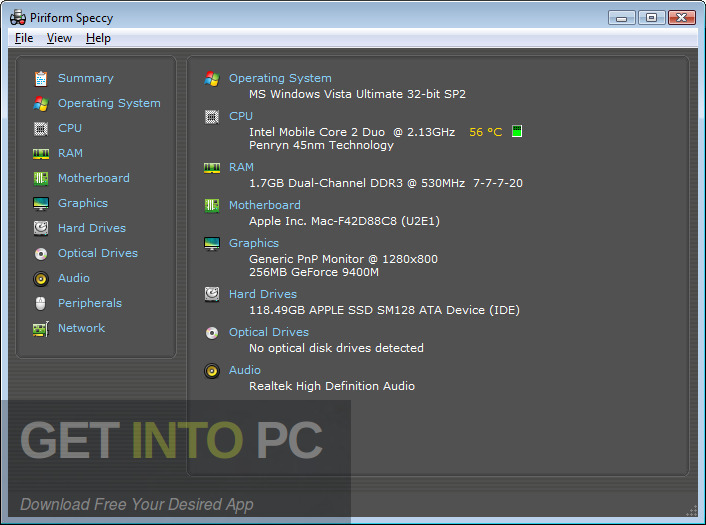Screen dimensions: 706x525
Task: Click 'Penryn 45nm Technology' text
Action: [x=321, y=145]
